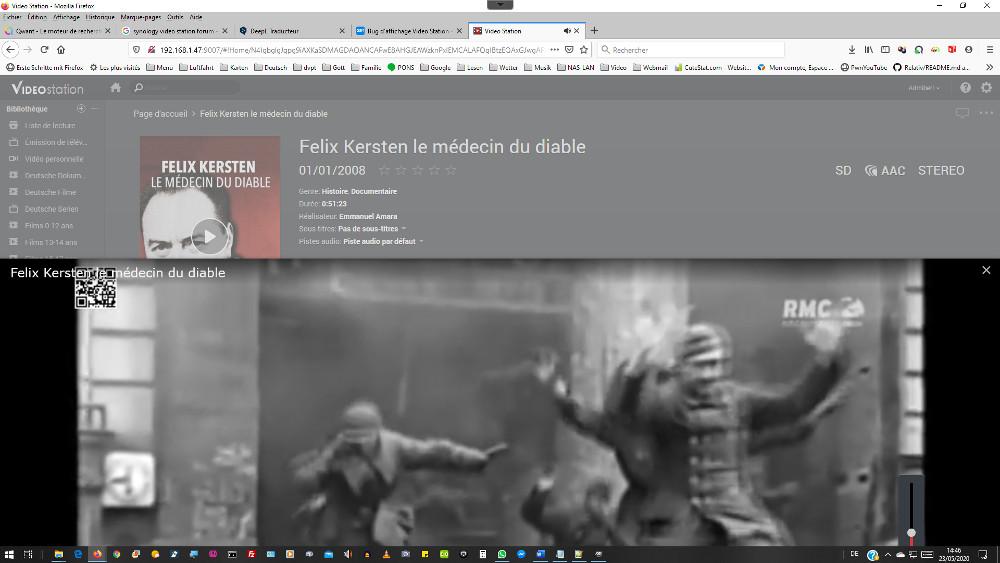Click the library minus icon

coord(94,109)
